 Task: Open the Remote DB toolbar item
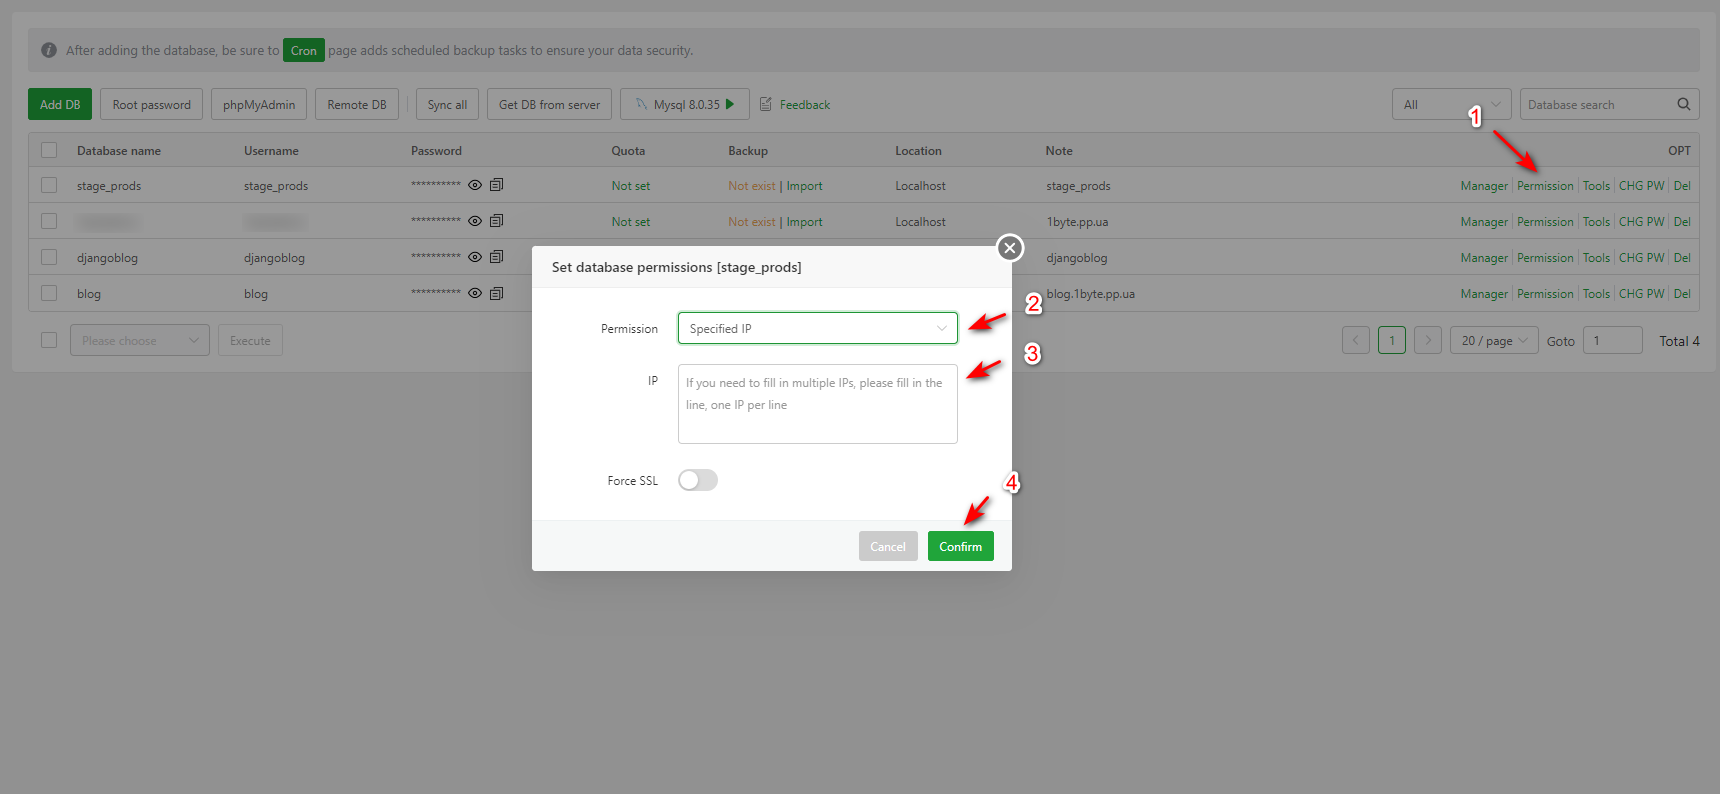click(x=357, y=104)
